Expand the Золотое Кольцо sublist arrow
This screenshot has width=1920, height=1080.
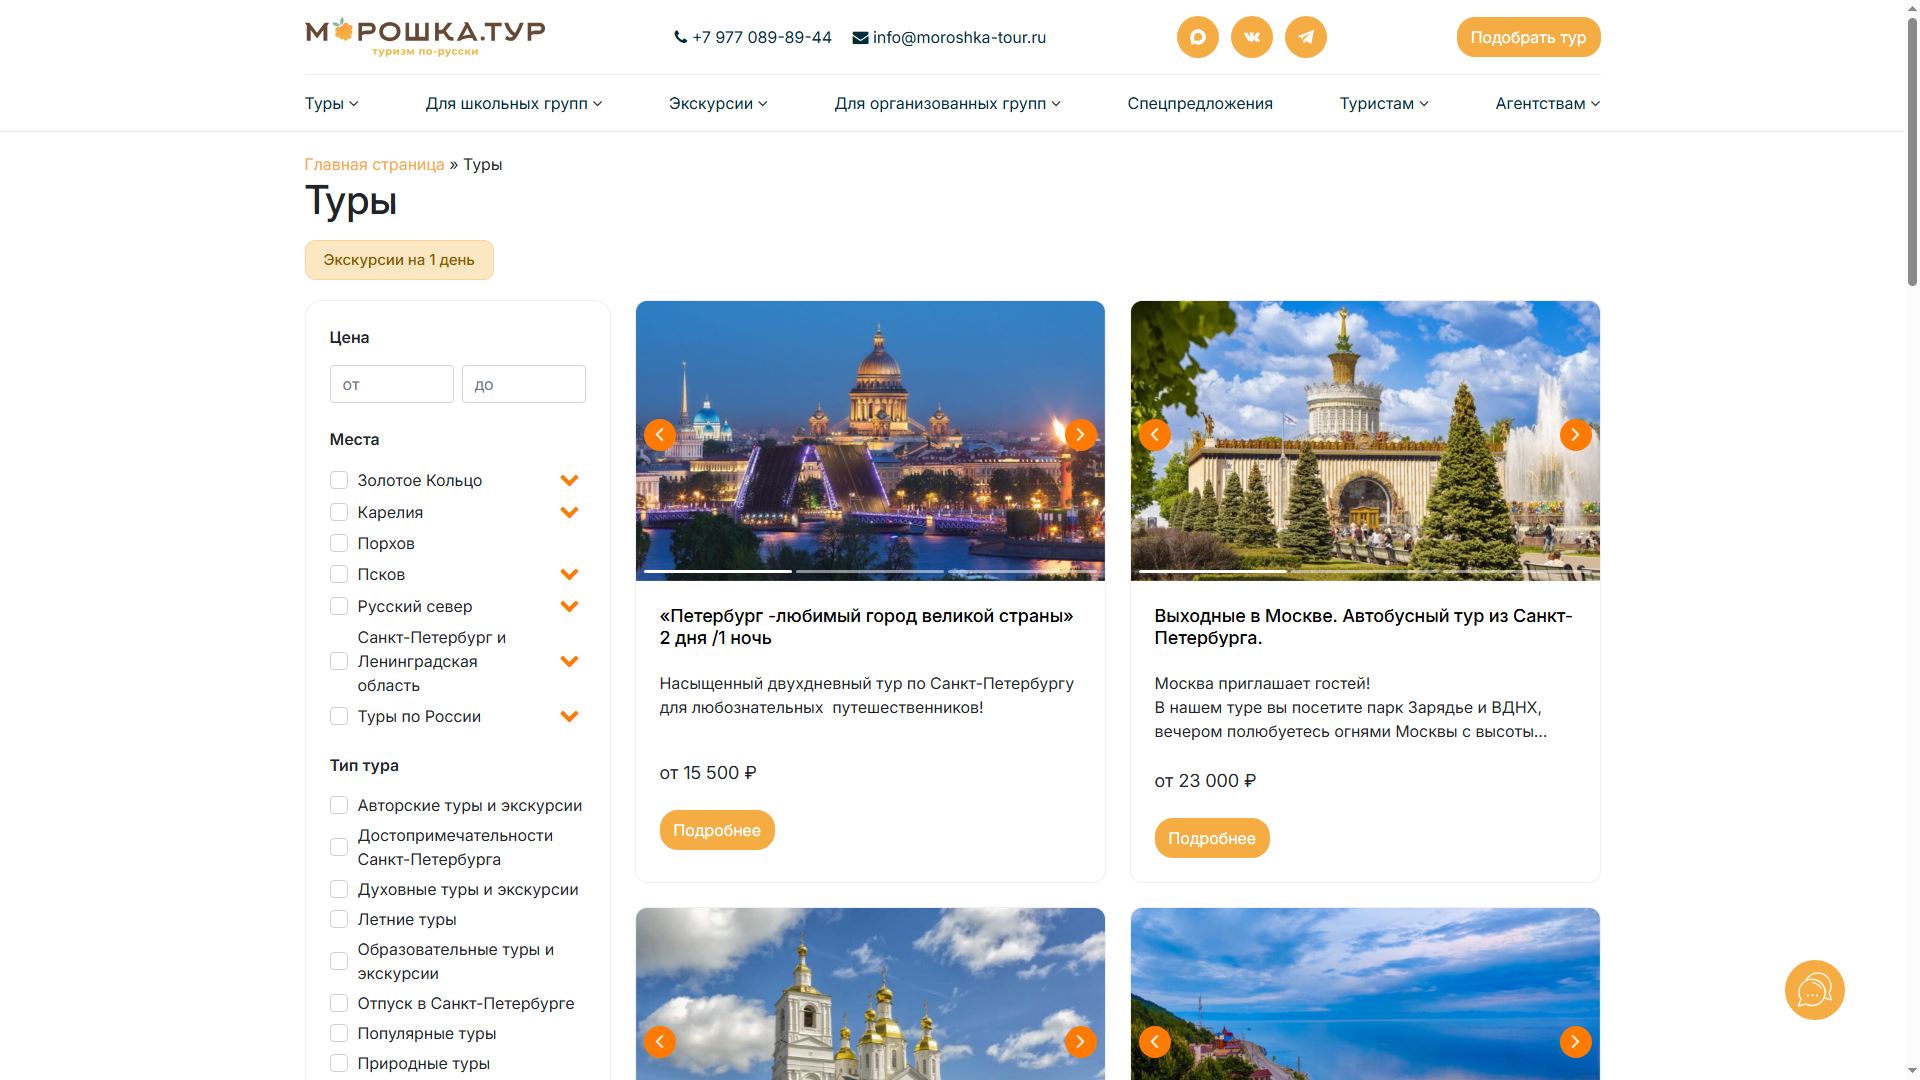[569, 481]
